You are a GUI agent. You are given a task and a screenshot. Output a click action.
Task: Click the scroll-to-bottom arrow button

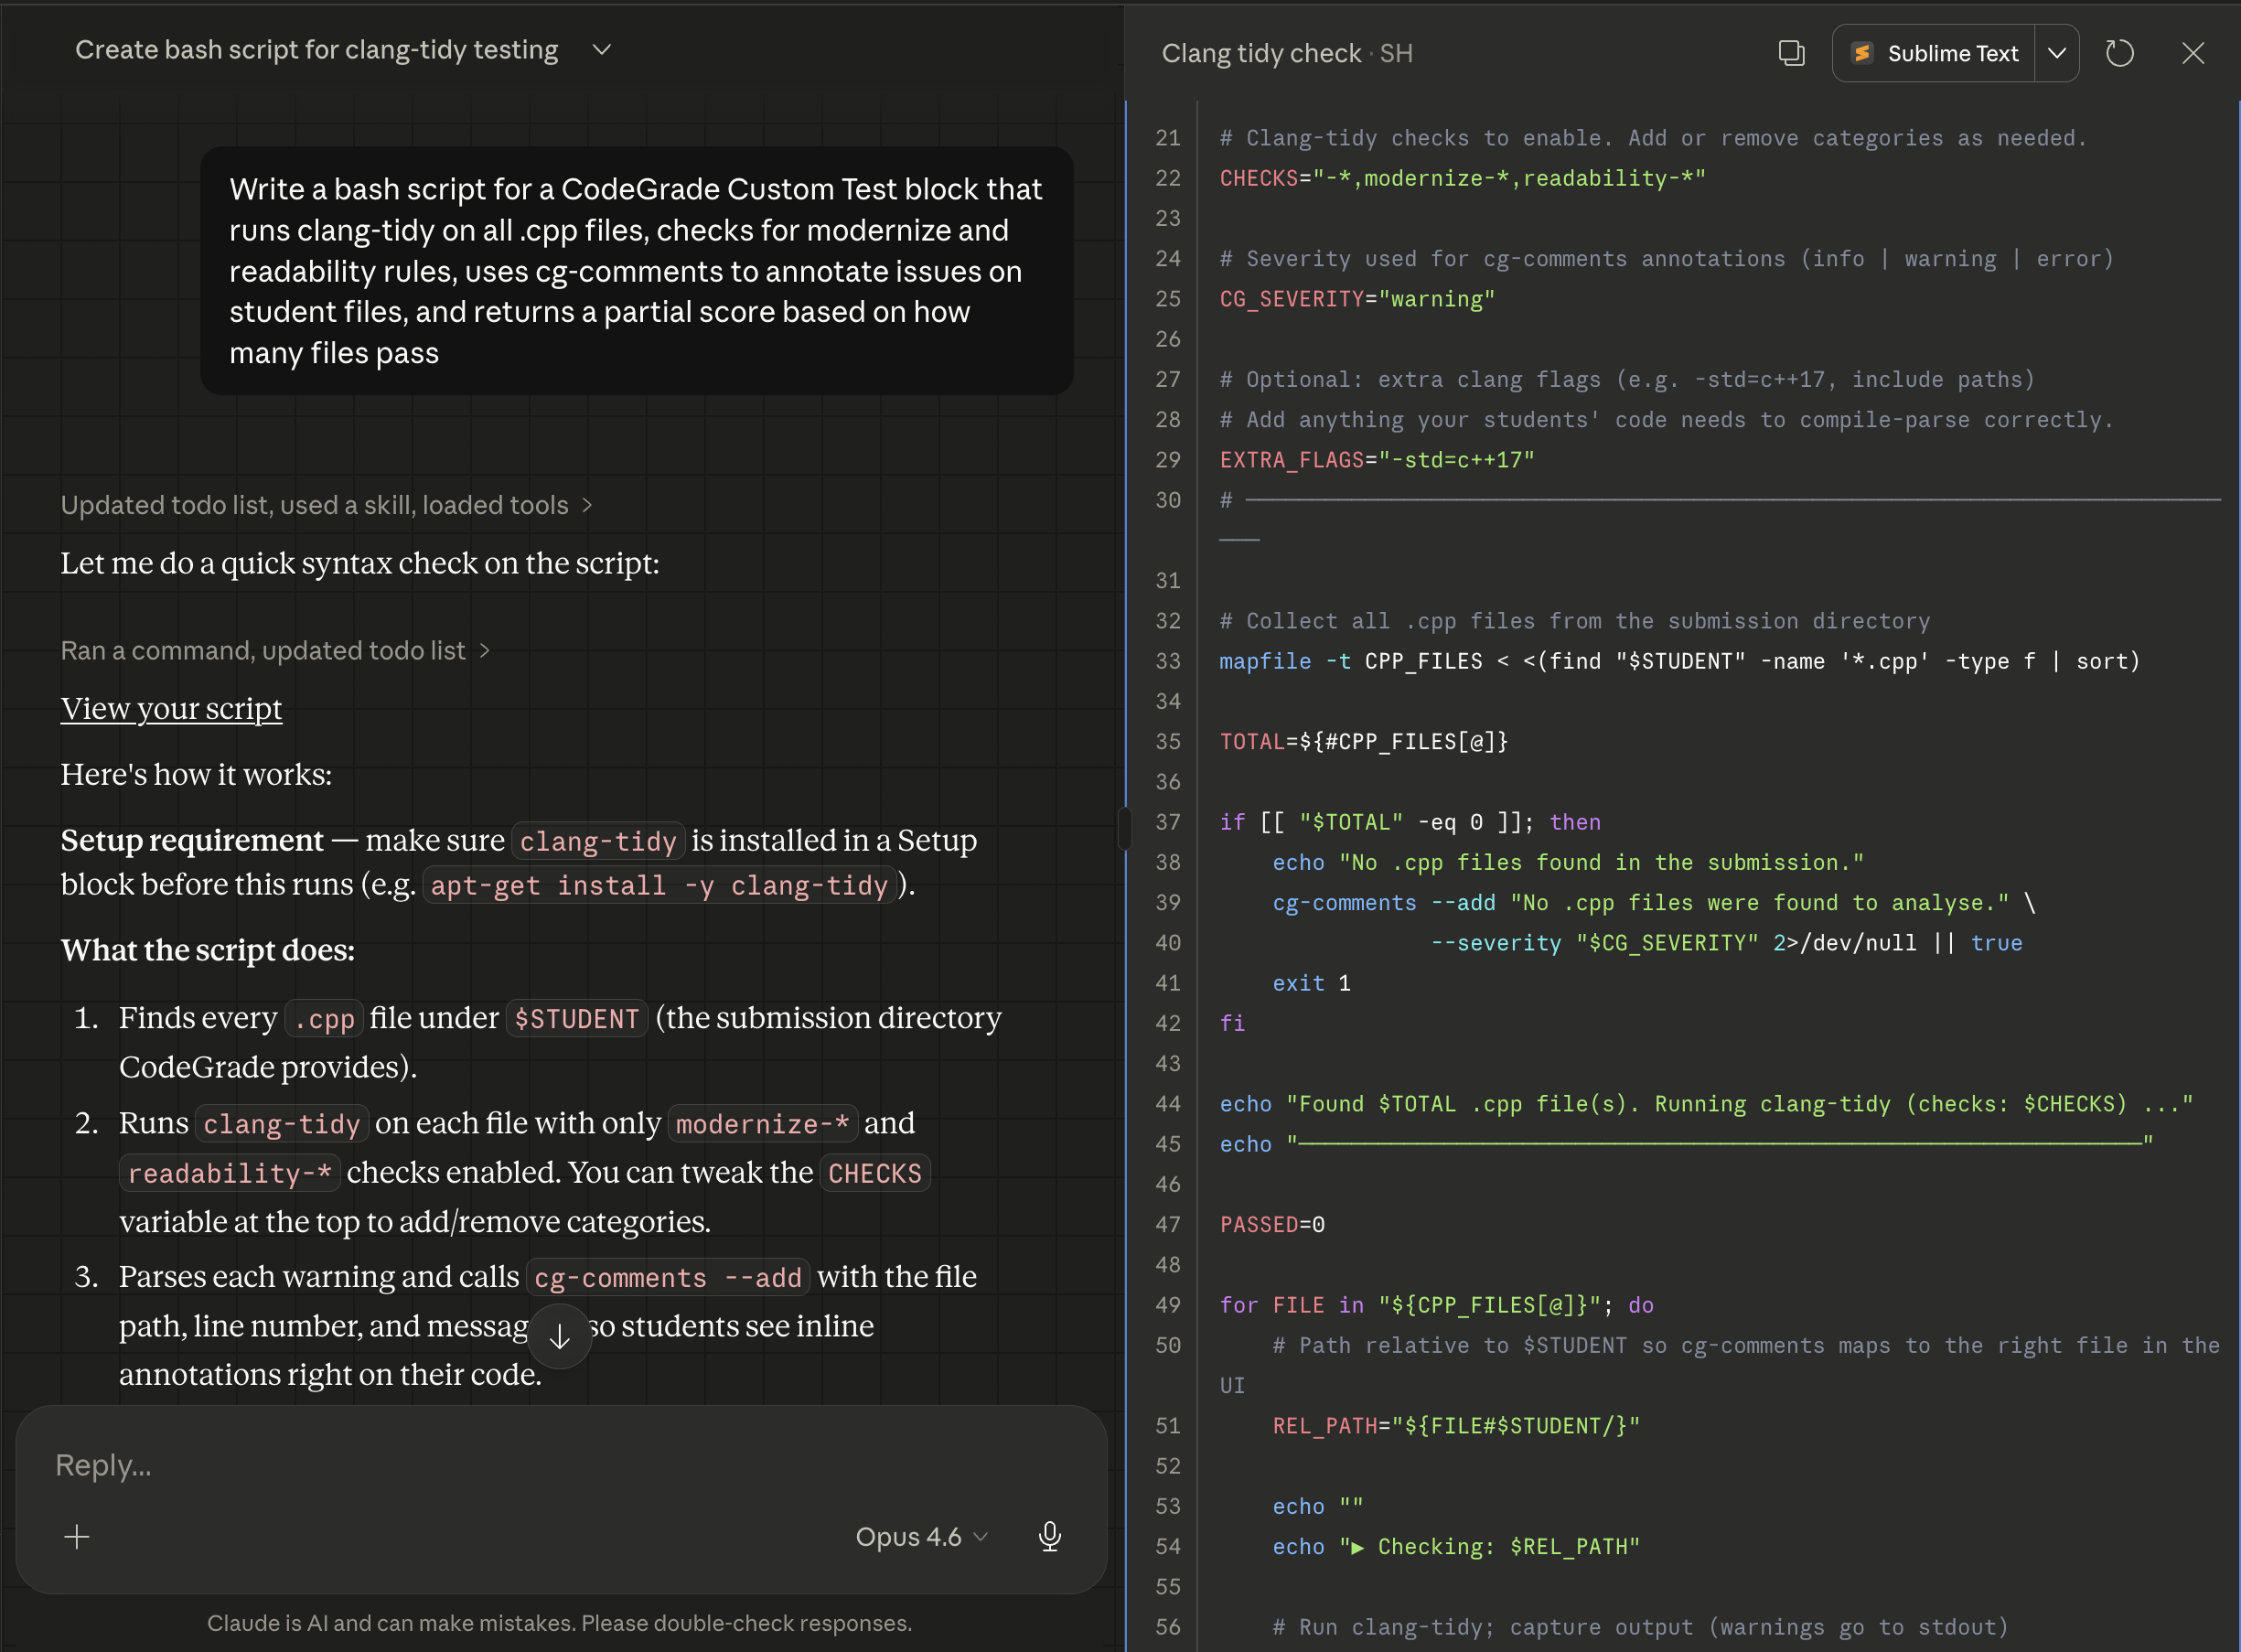click(x=560, y=1336)
